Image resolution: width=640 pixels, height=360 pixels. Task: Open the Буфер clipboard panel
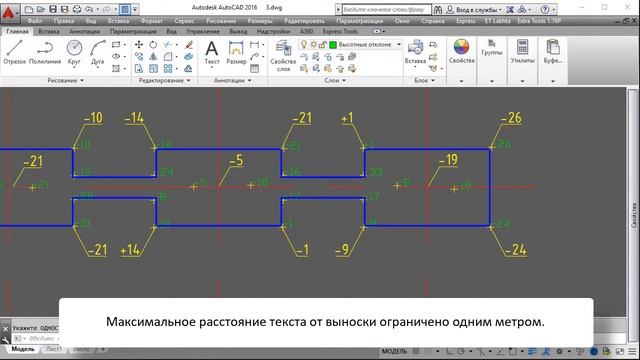click(x=553, y=51)
